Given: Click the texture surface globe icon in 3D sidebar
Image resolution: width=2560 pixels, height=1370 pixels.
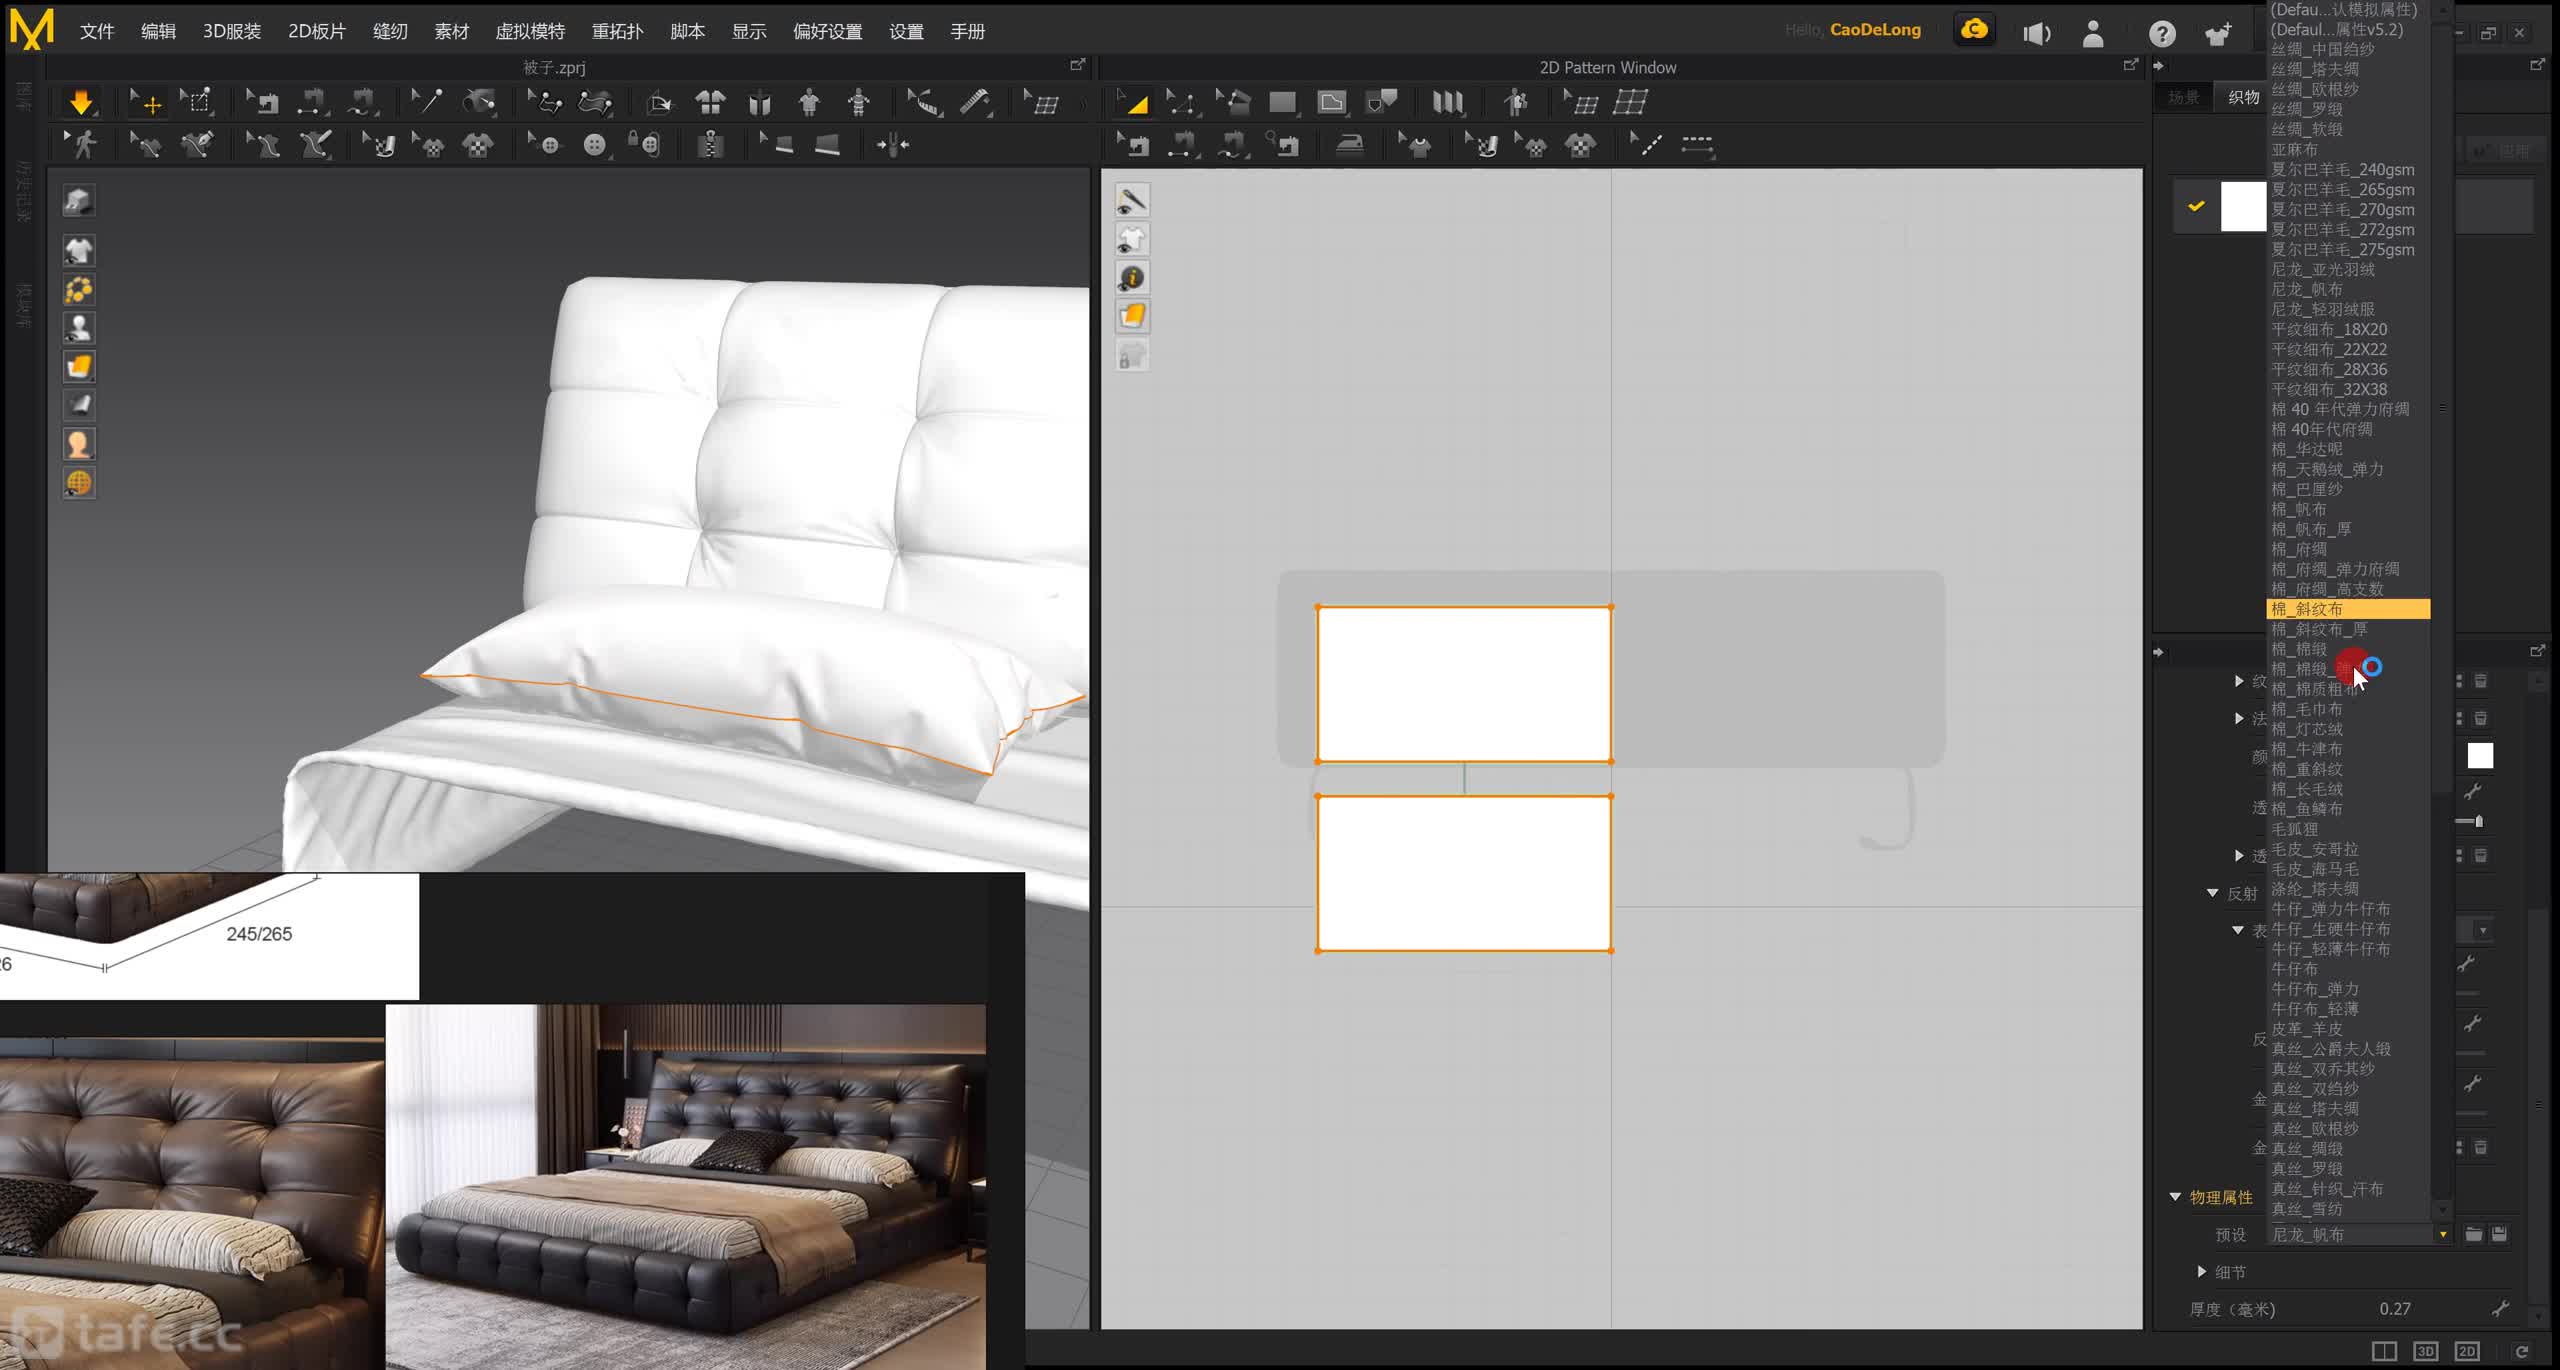Looking at the screenshot, I should coord(79,483).
